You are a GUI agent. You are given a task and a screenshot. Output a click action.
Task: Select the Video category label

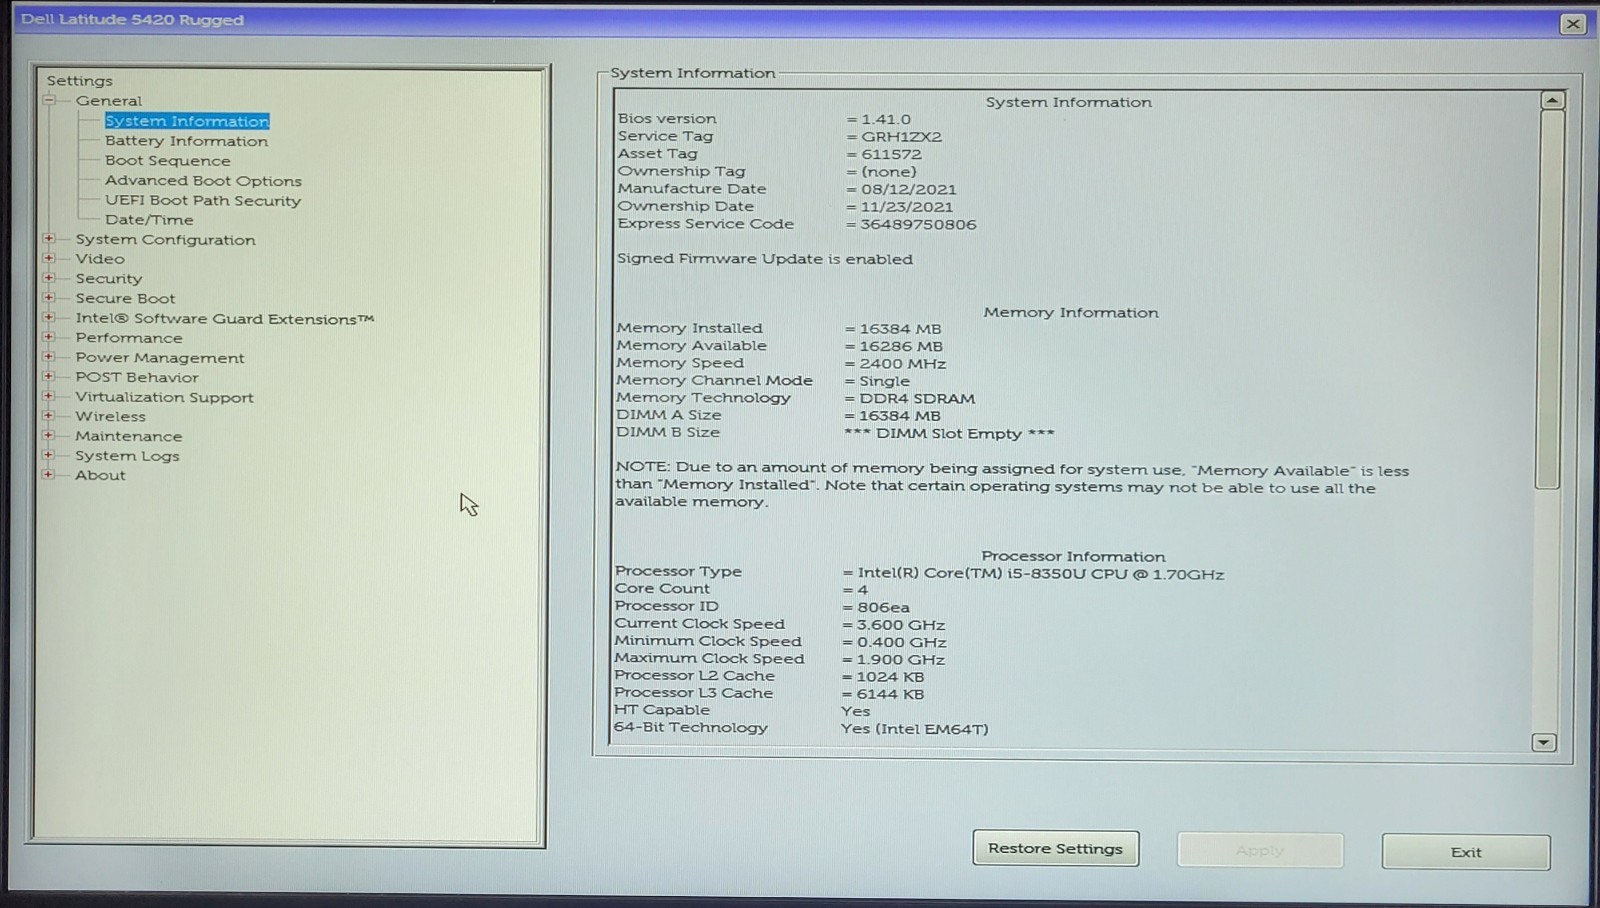tap(100, 259)
